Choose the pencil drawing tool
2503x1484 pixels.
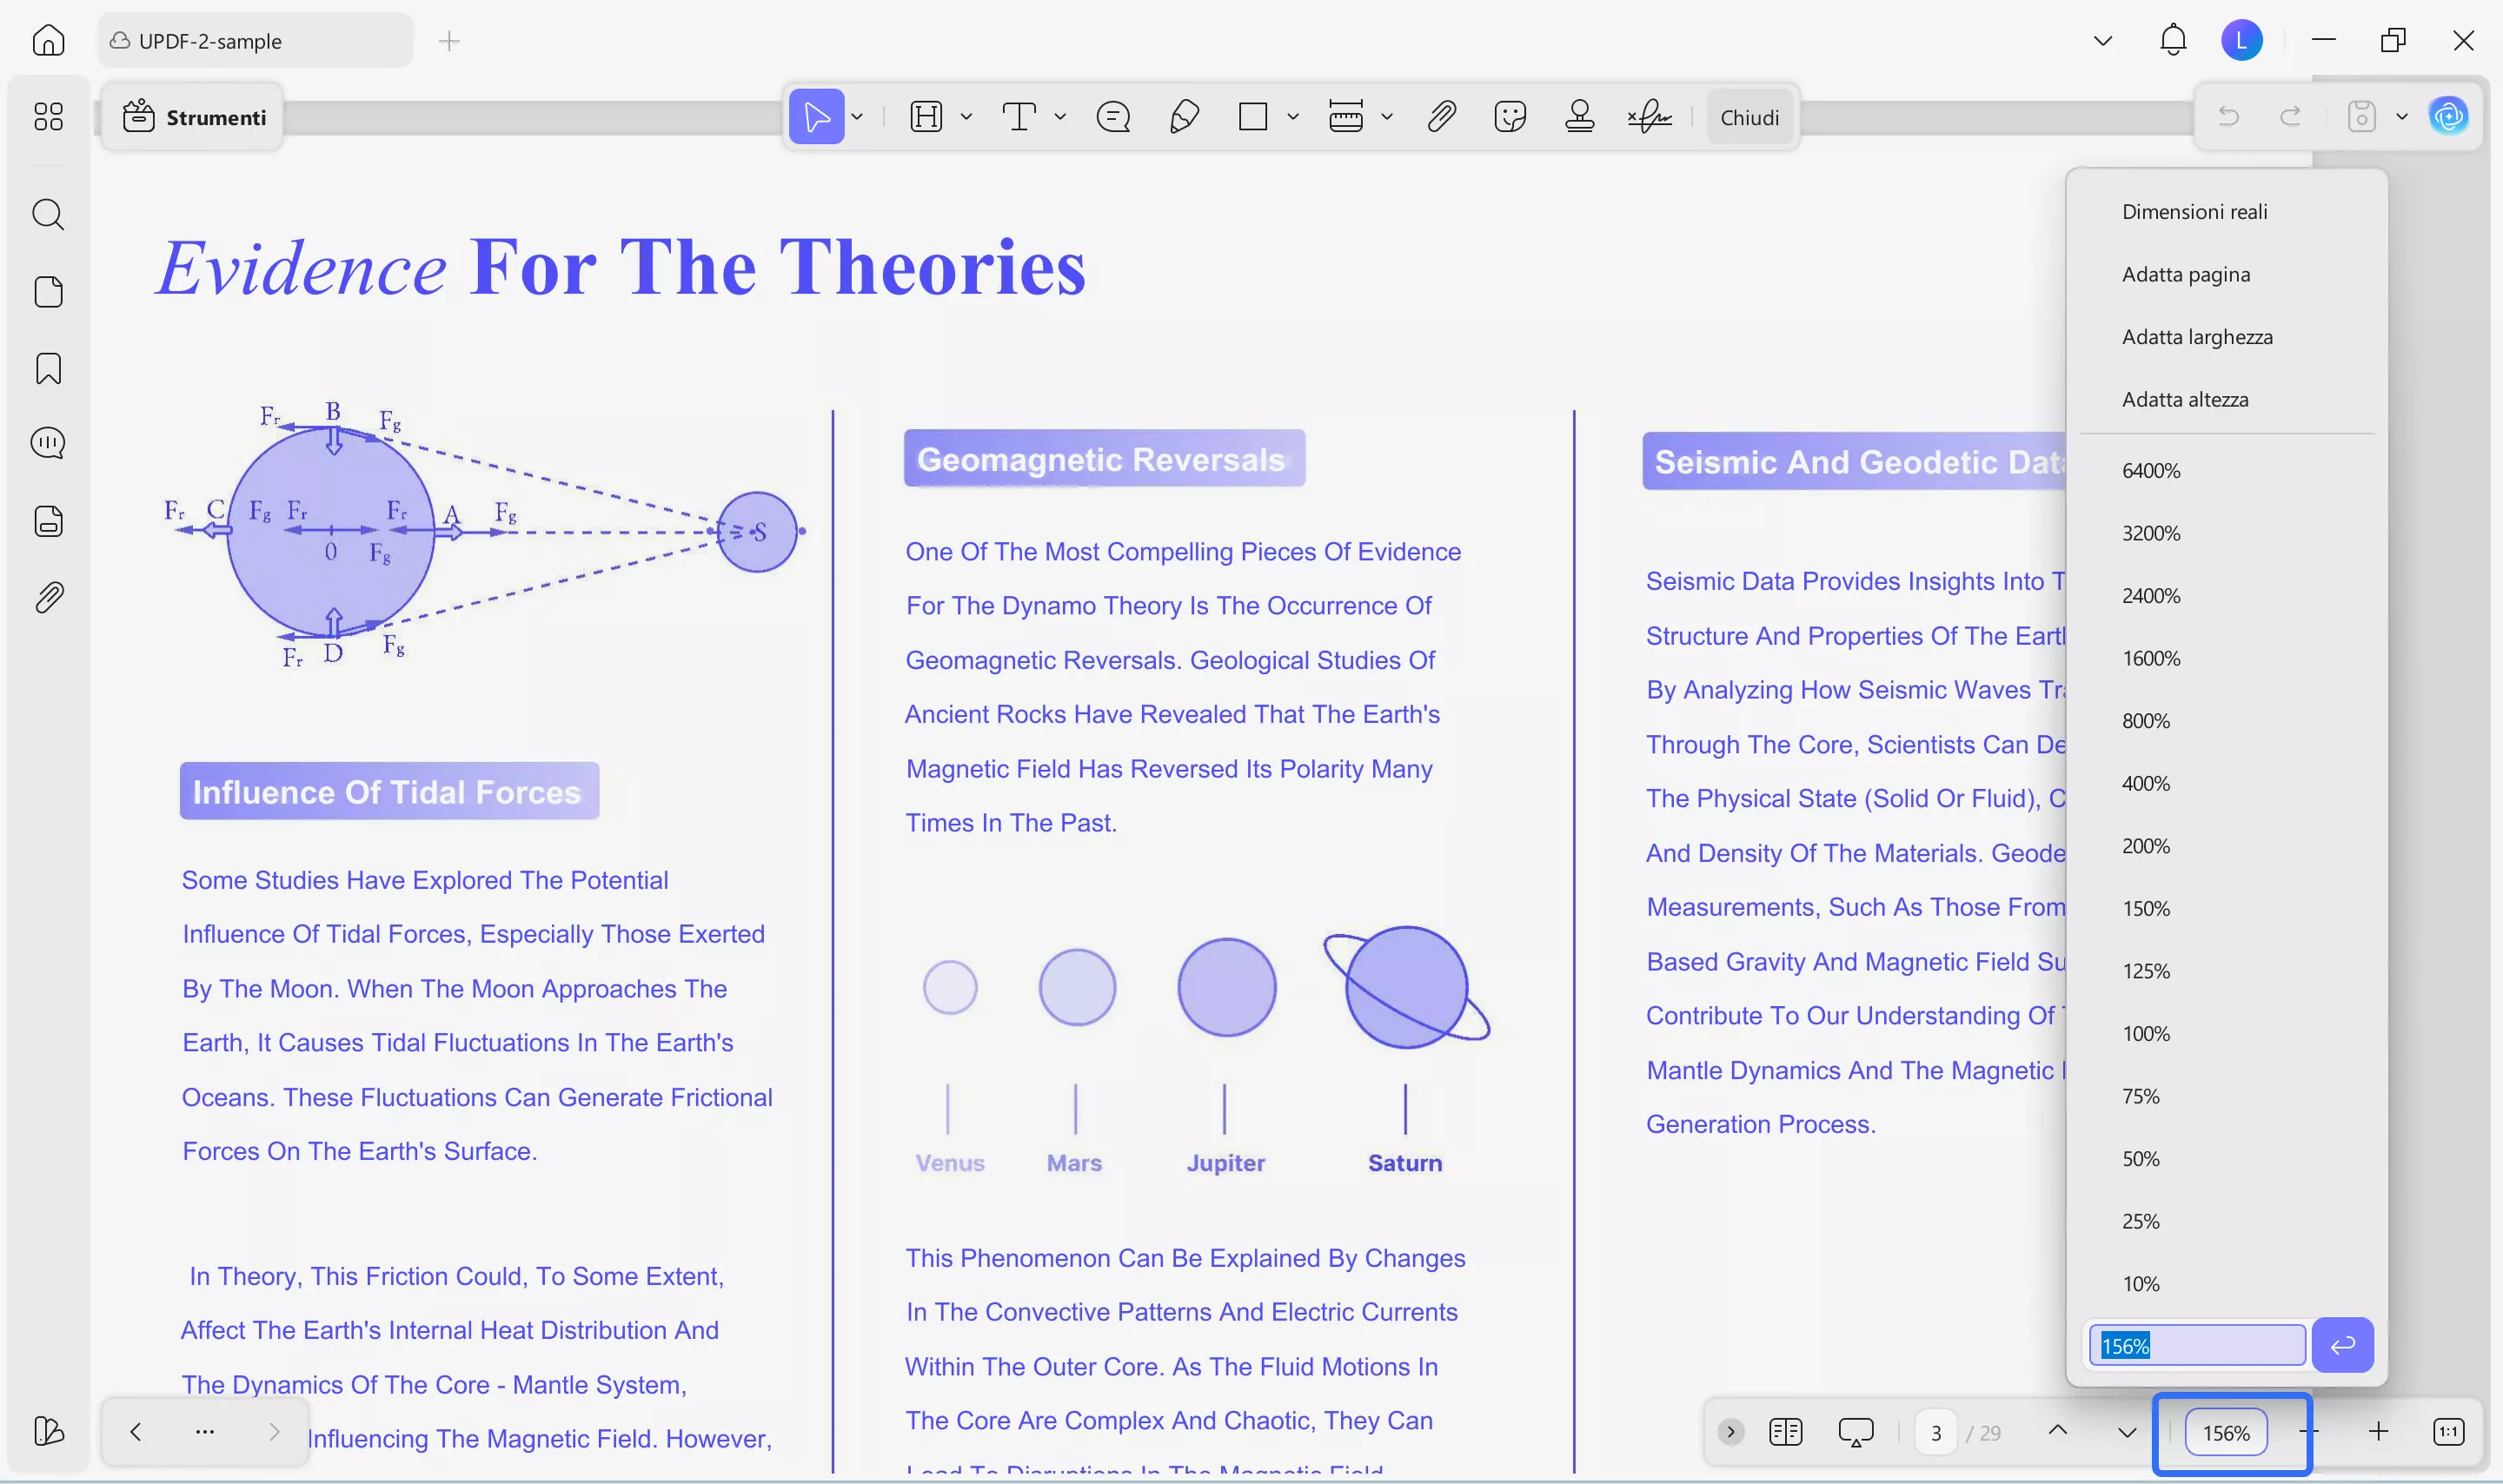pyautogui.click(x=1183, y=117)
